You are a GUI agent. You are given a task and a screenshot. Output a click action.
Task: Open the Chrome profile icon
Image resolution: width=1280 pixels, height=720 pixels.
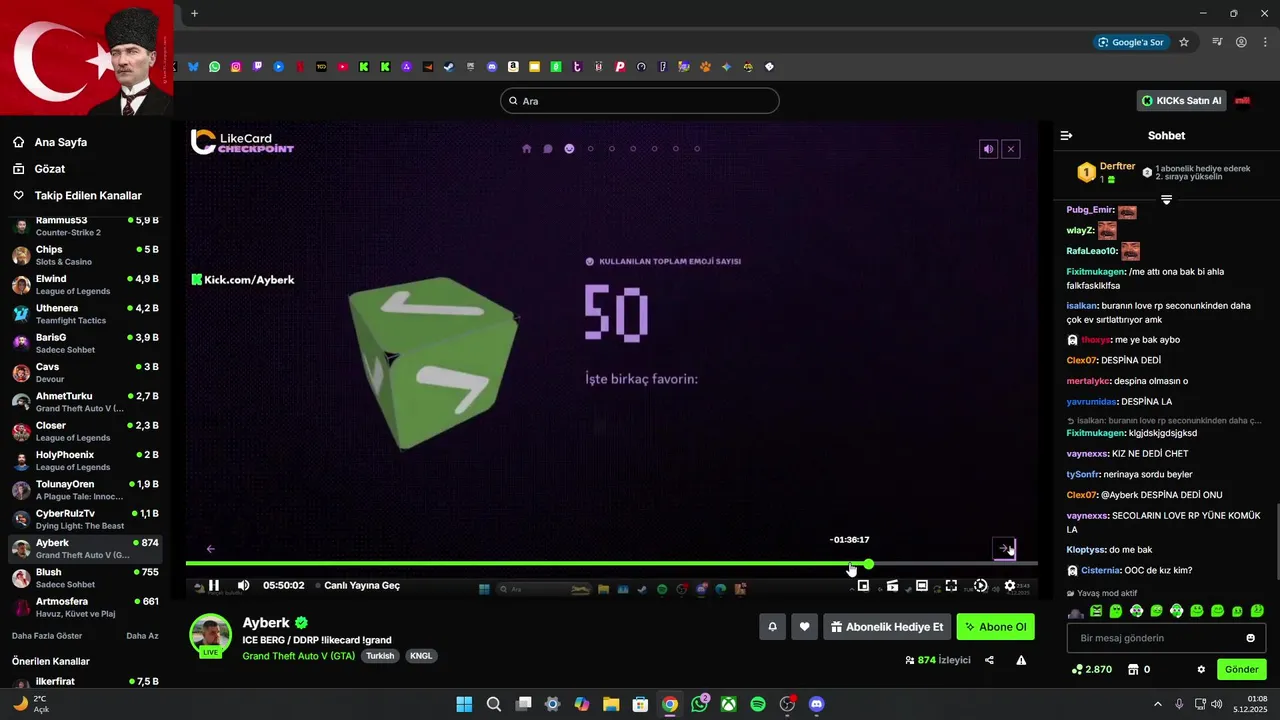[x=1241, y=42]
